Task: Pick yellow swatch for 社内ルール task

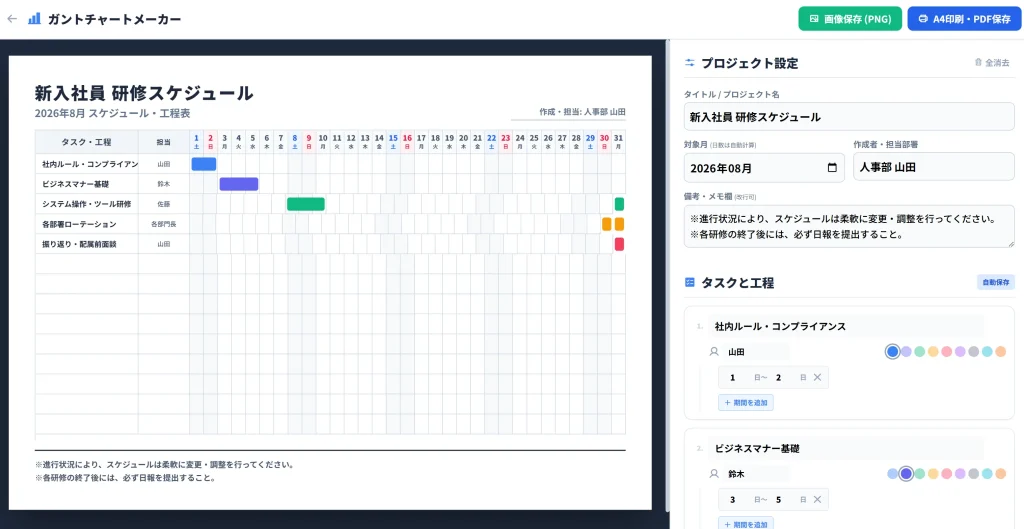Action: pyautogui.click(x=933, y=351)
